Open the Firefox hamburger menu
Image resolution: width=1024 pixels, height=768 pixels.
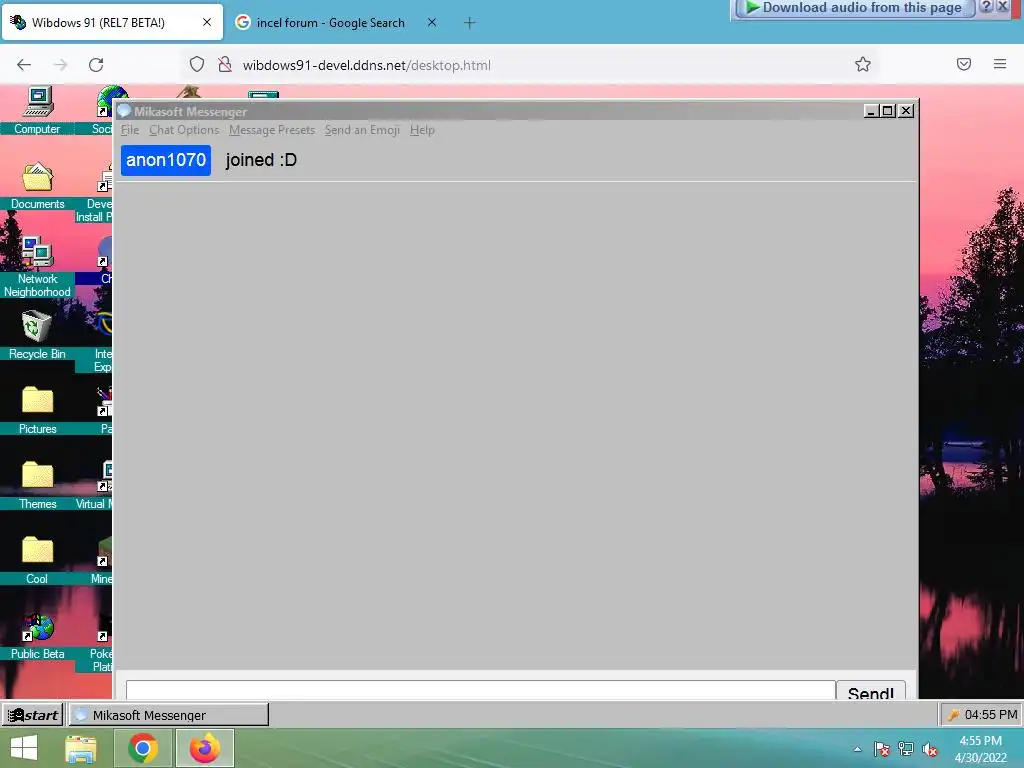(x=999, y=64)
